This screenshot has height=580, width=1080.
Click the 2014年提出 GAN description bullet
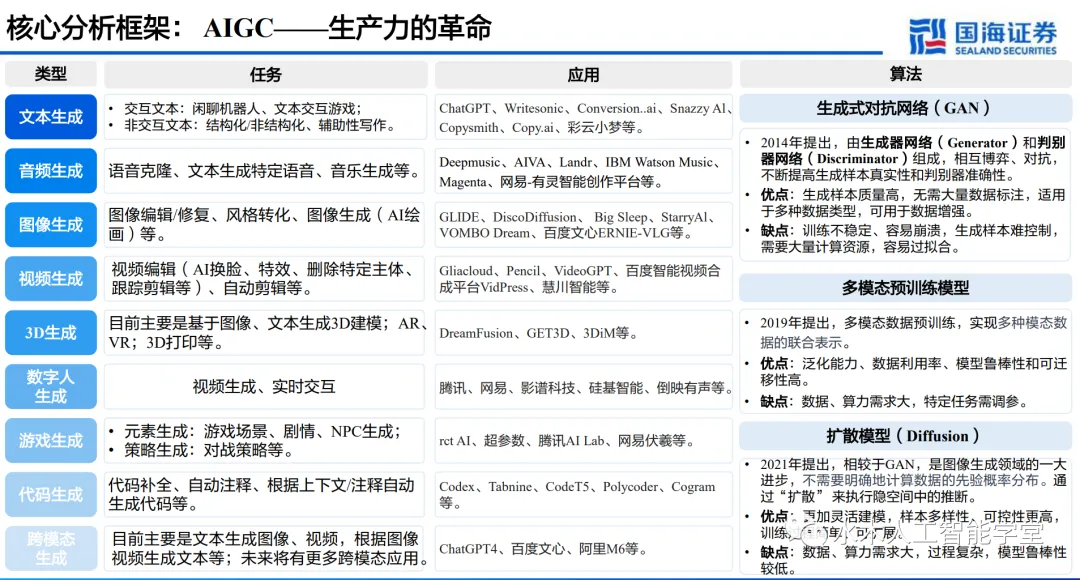click(906, 159)
